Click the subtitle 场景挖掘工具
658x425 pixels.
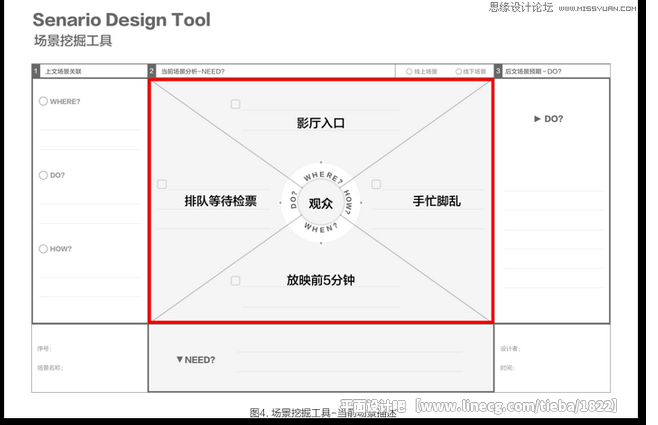click(x=73, y=41)
